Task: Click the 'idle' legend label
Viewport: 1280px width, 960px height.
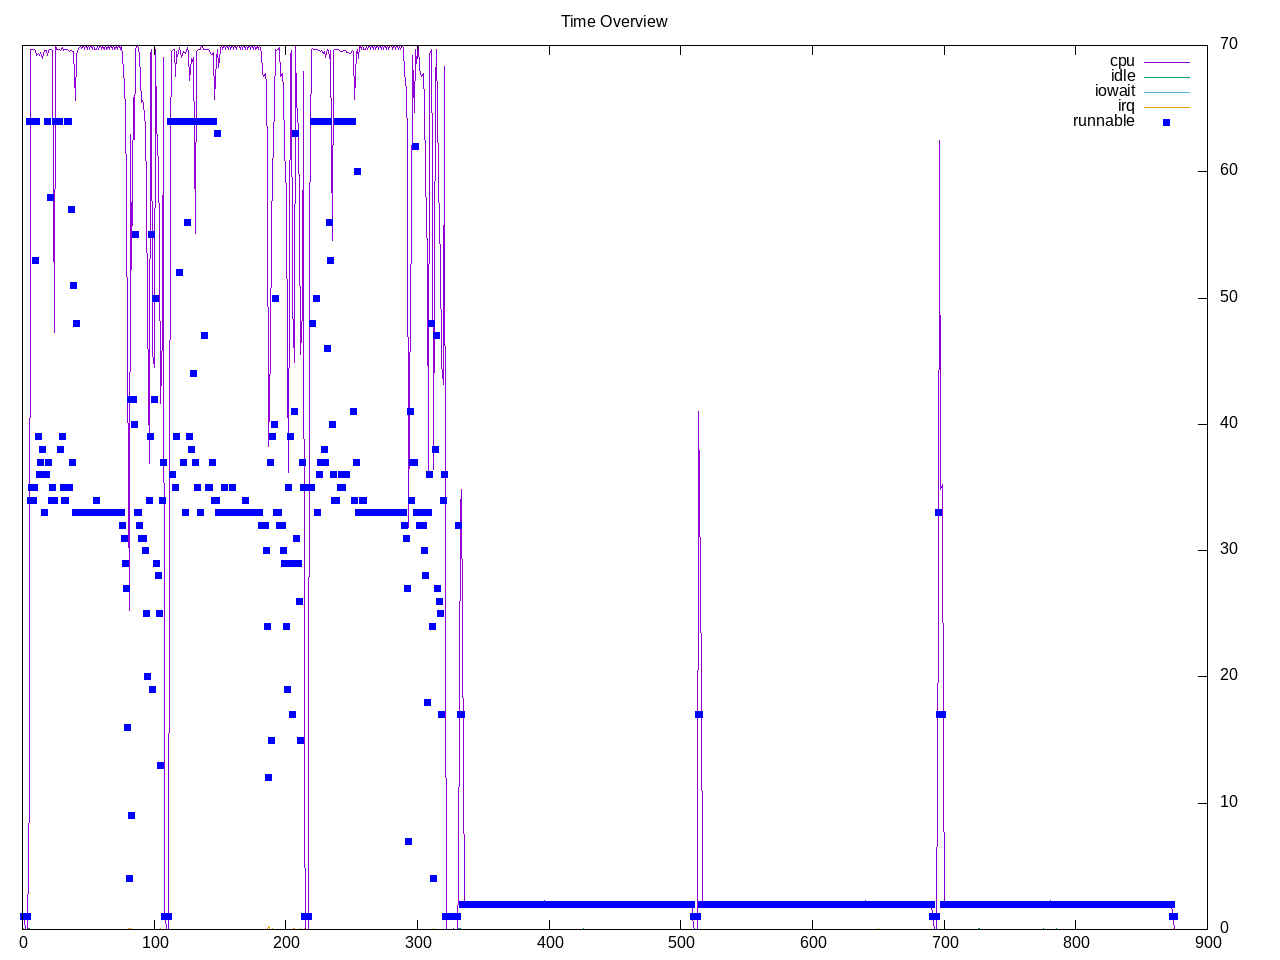Action: point(1123,77)
